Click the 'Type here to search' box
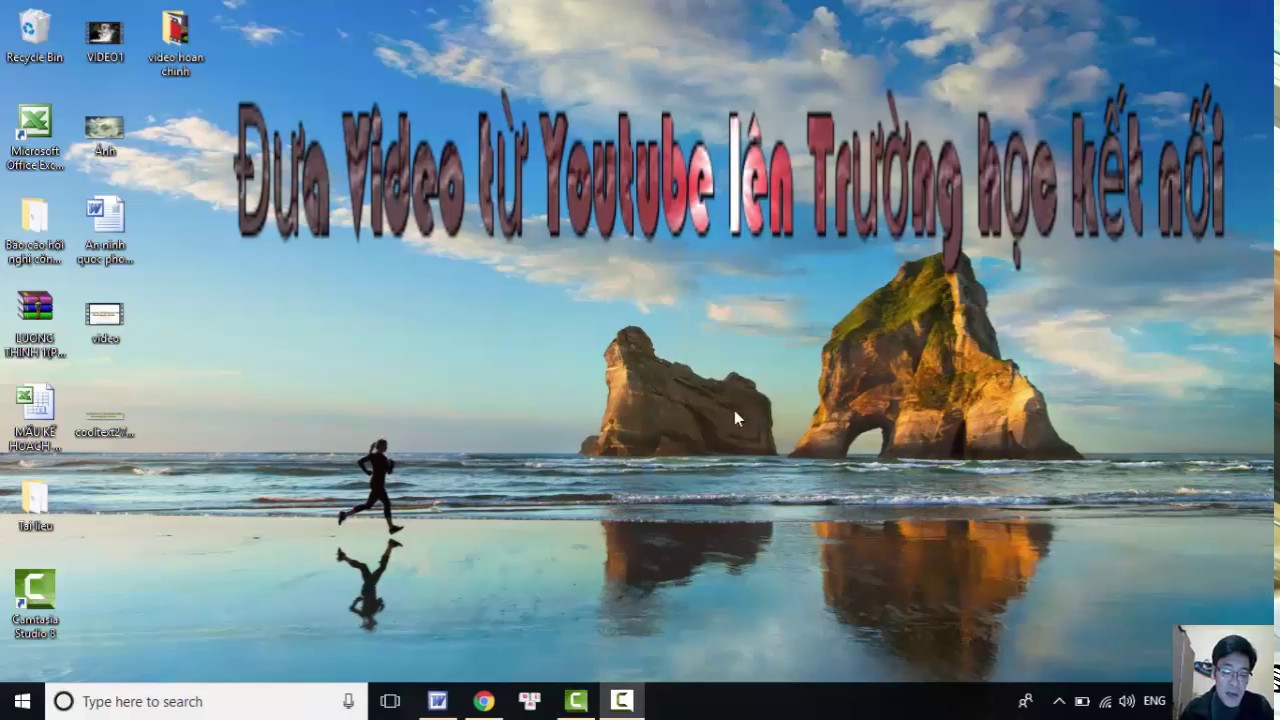 tap(205, 701)
